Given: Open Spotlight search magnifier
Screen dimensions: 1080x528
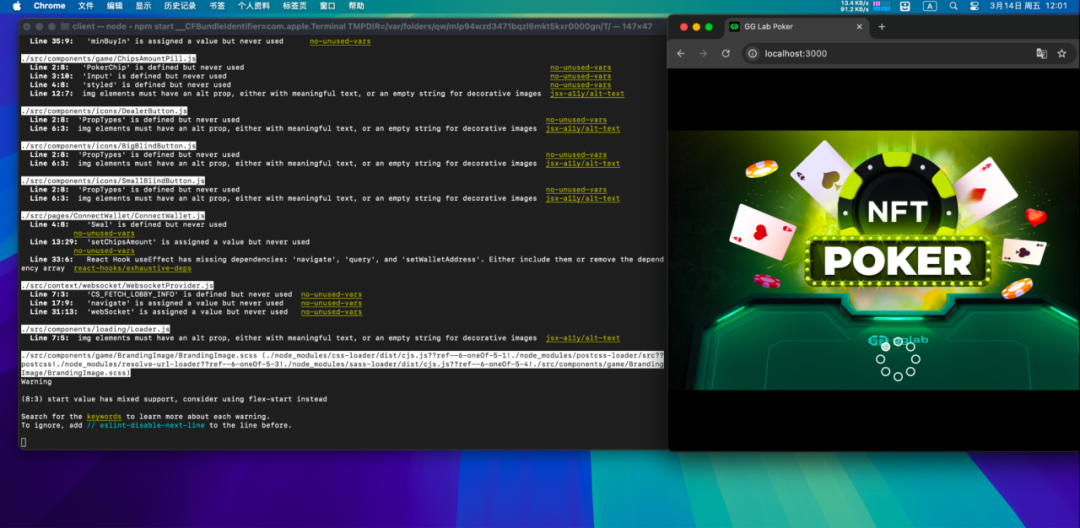Looking at the screenshot, I should tap(953, 6).
